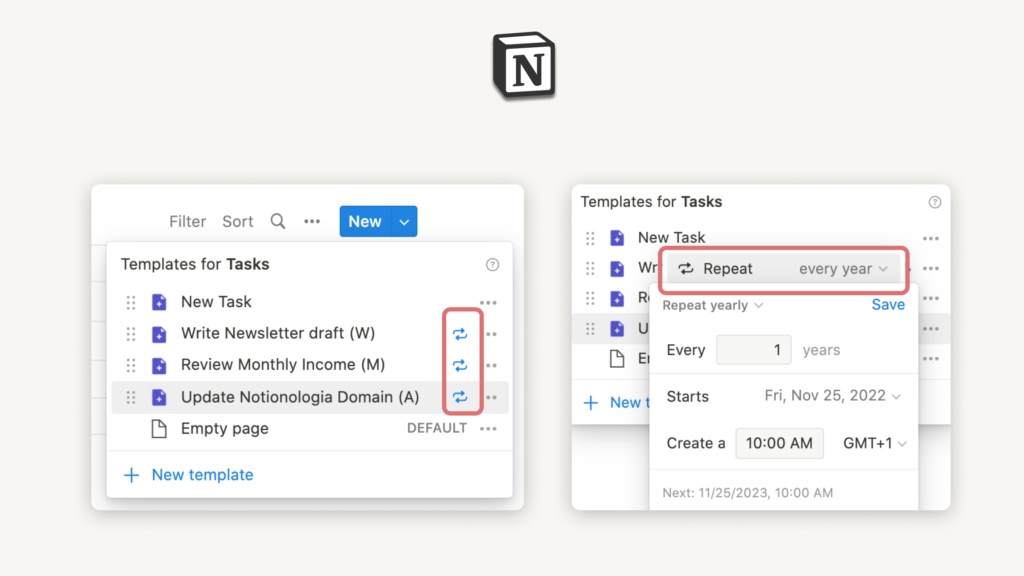Click the blank page icon of Empty page
1024x576 pixels.
coord(159,428)
